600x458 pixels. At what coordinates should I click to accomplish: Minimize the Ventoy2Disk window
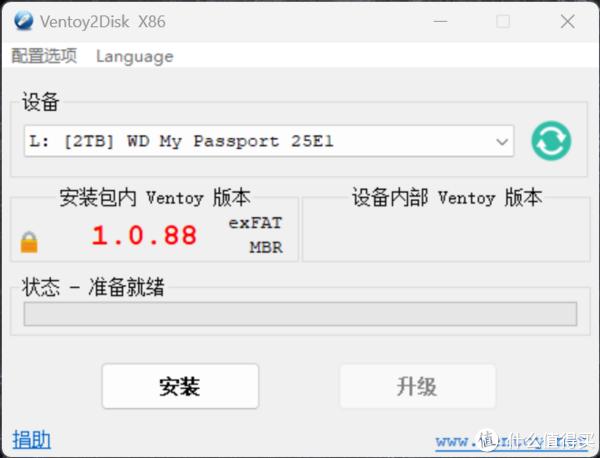(440, 21)
